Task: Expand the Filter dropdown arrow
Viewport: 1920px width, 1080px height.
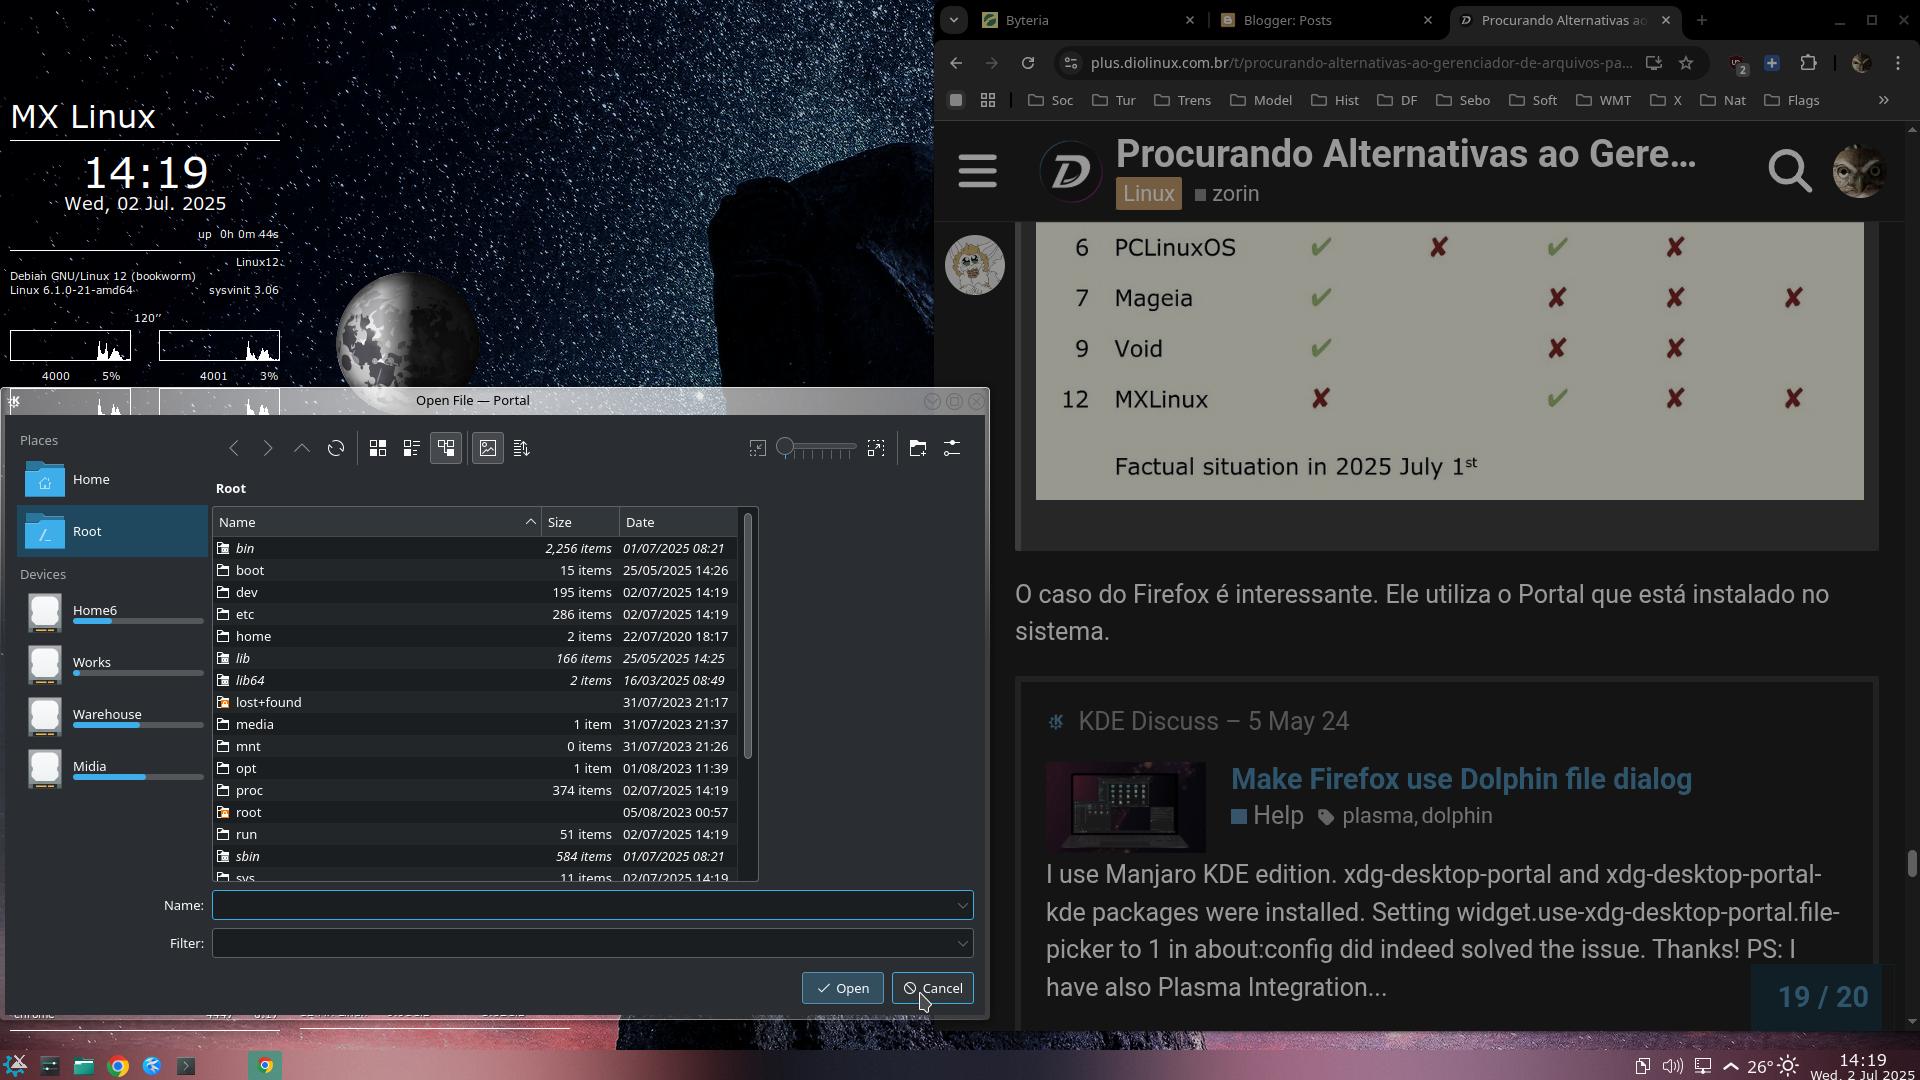Action: pos(962,943)
